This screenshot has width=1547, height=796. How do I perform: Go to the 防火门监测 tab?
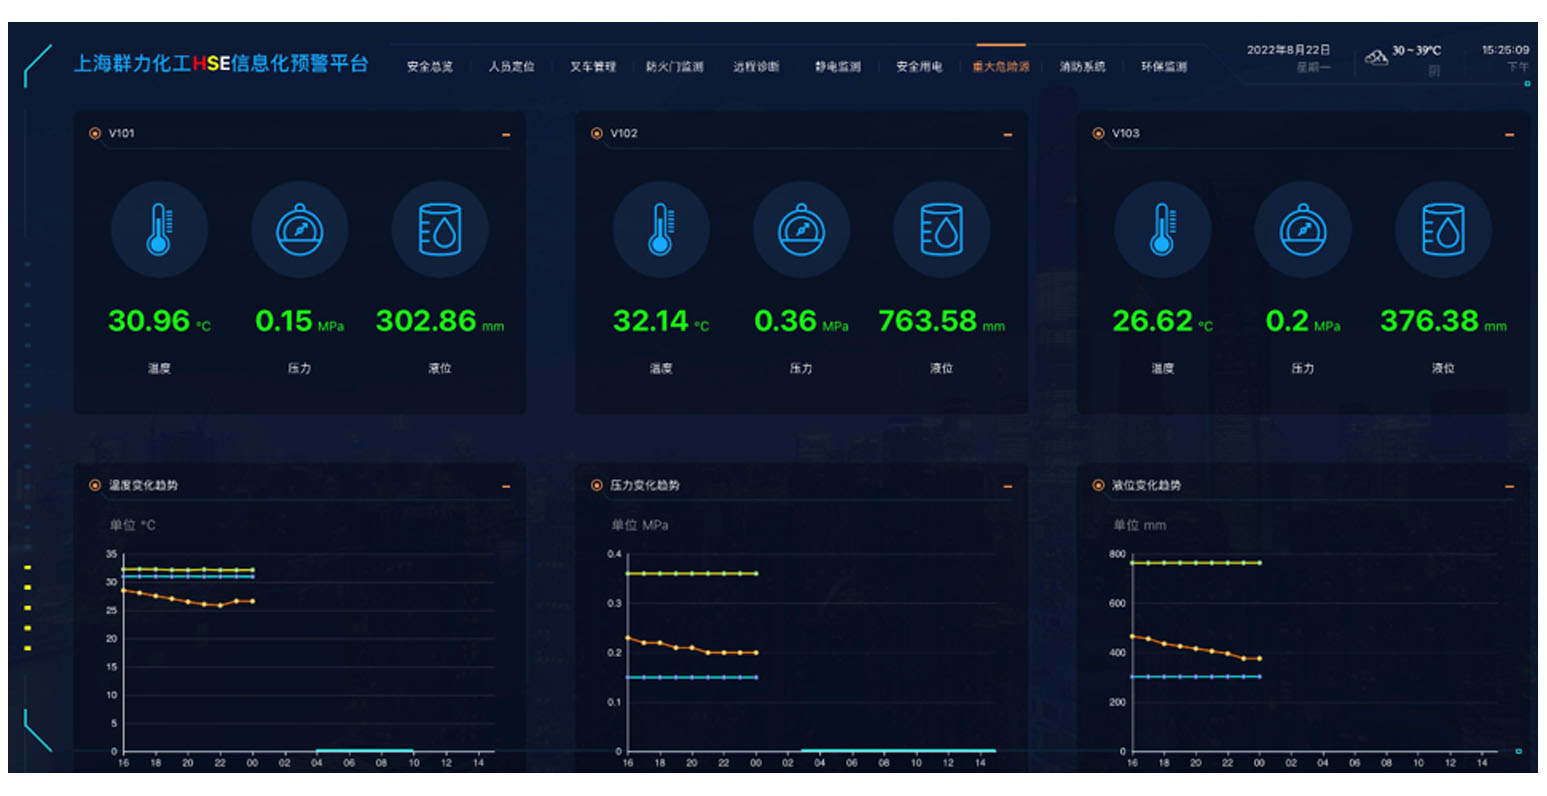pyautogui.click(x=675, y=67)
